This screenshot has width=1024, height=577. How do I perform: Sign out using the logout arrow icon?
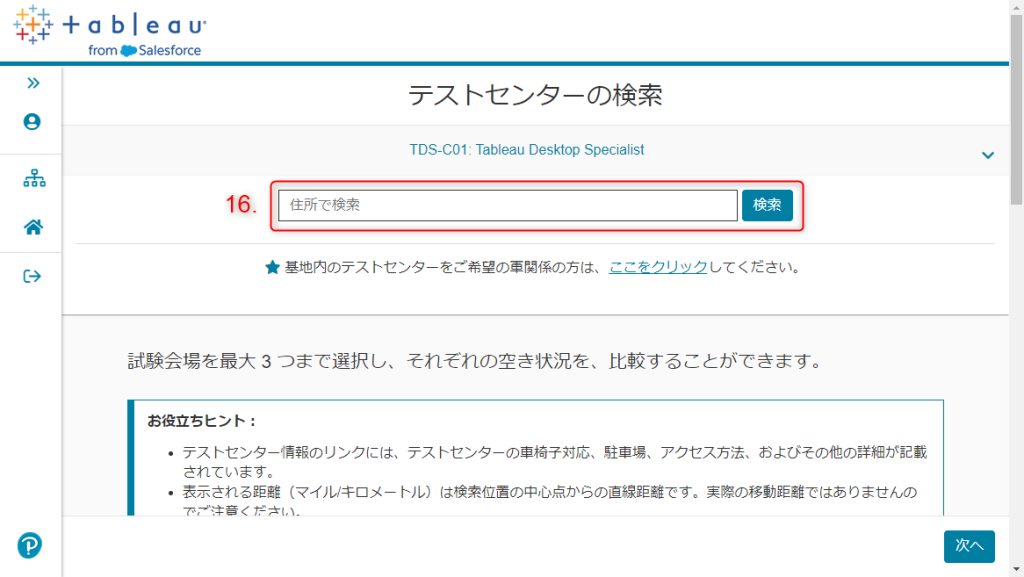click(x=32, y=276)
